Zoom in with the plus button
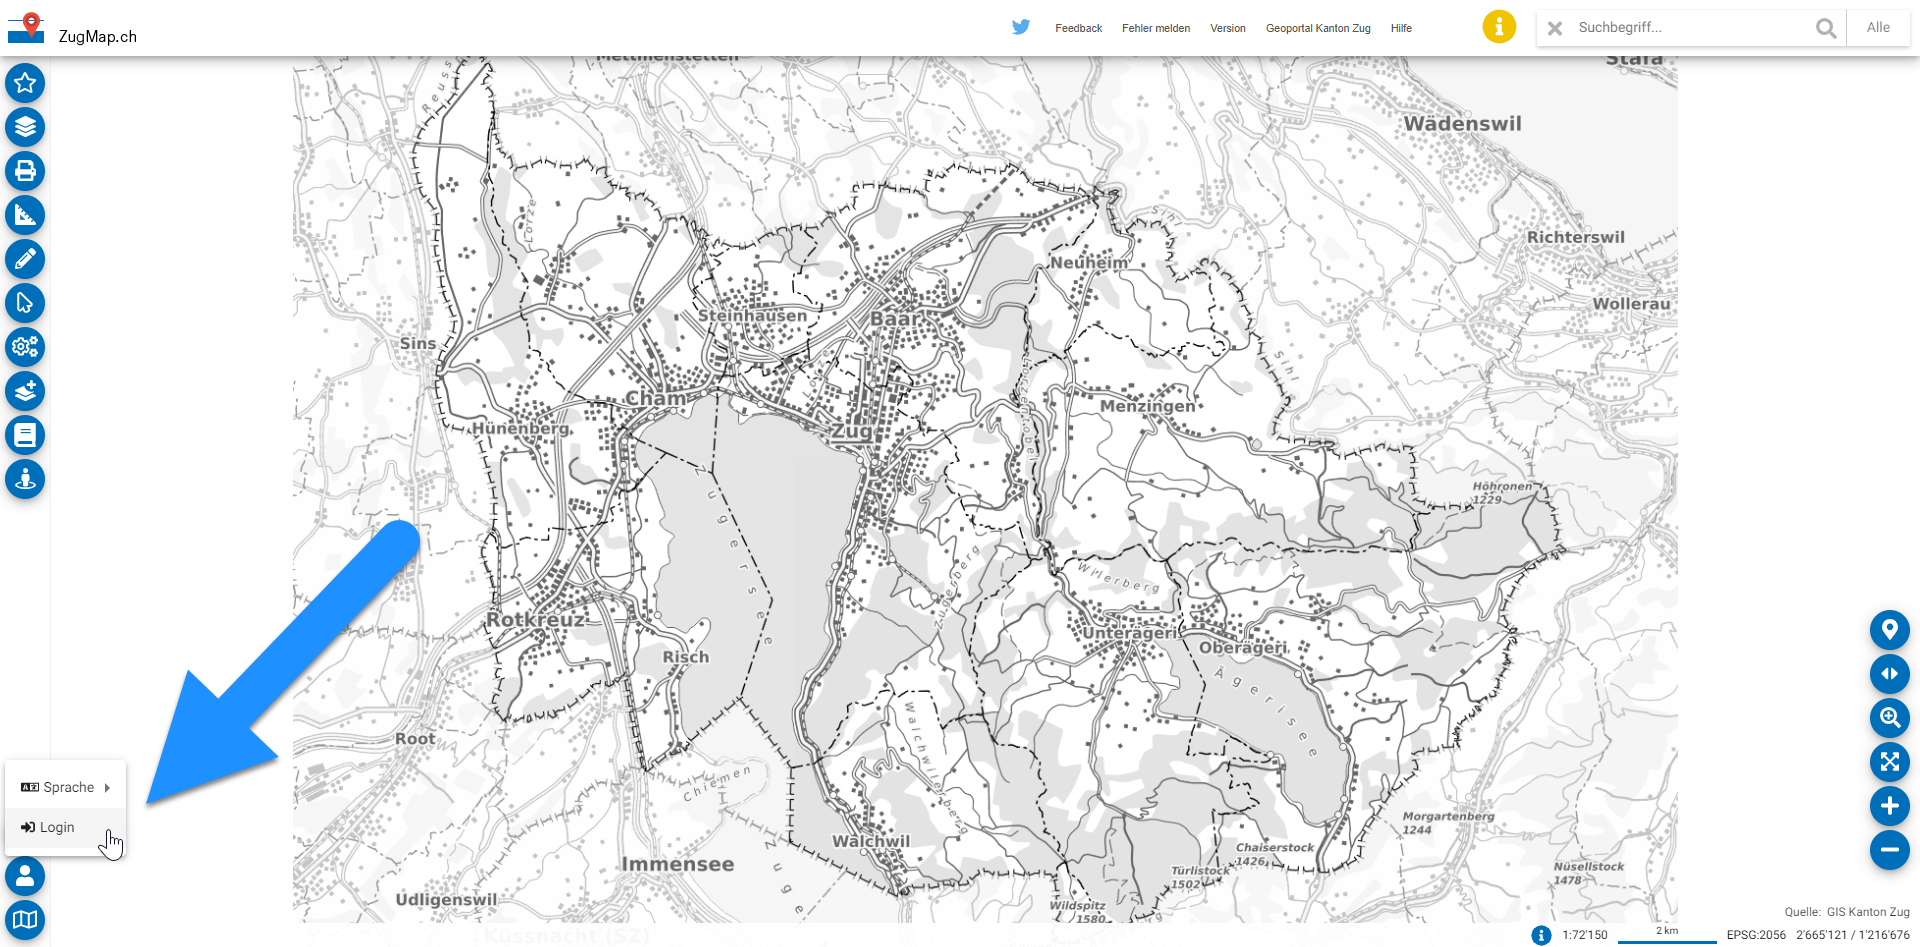 point(1889,806)
